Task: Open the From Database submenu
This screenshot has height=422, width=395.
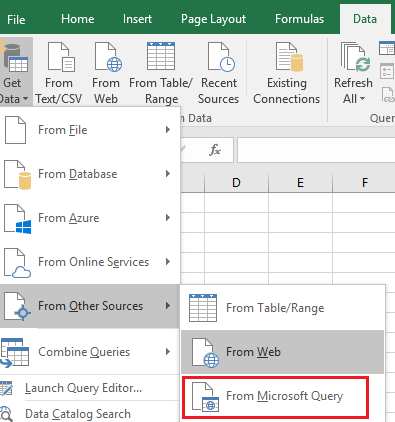Action: pos(90,174)
